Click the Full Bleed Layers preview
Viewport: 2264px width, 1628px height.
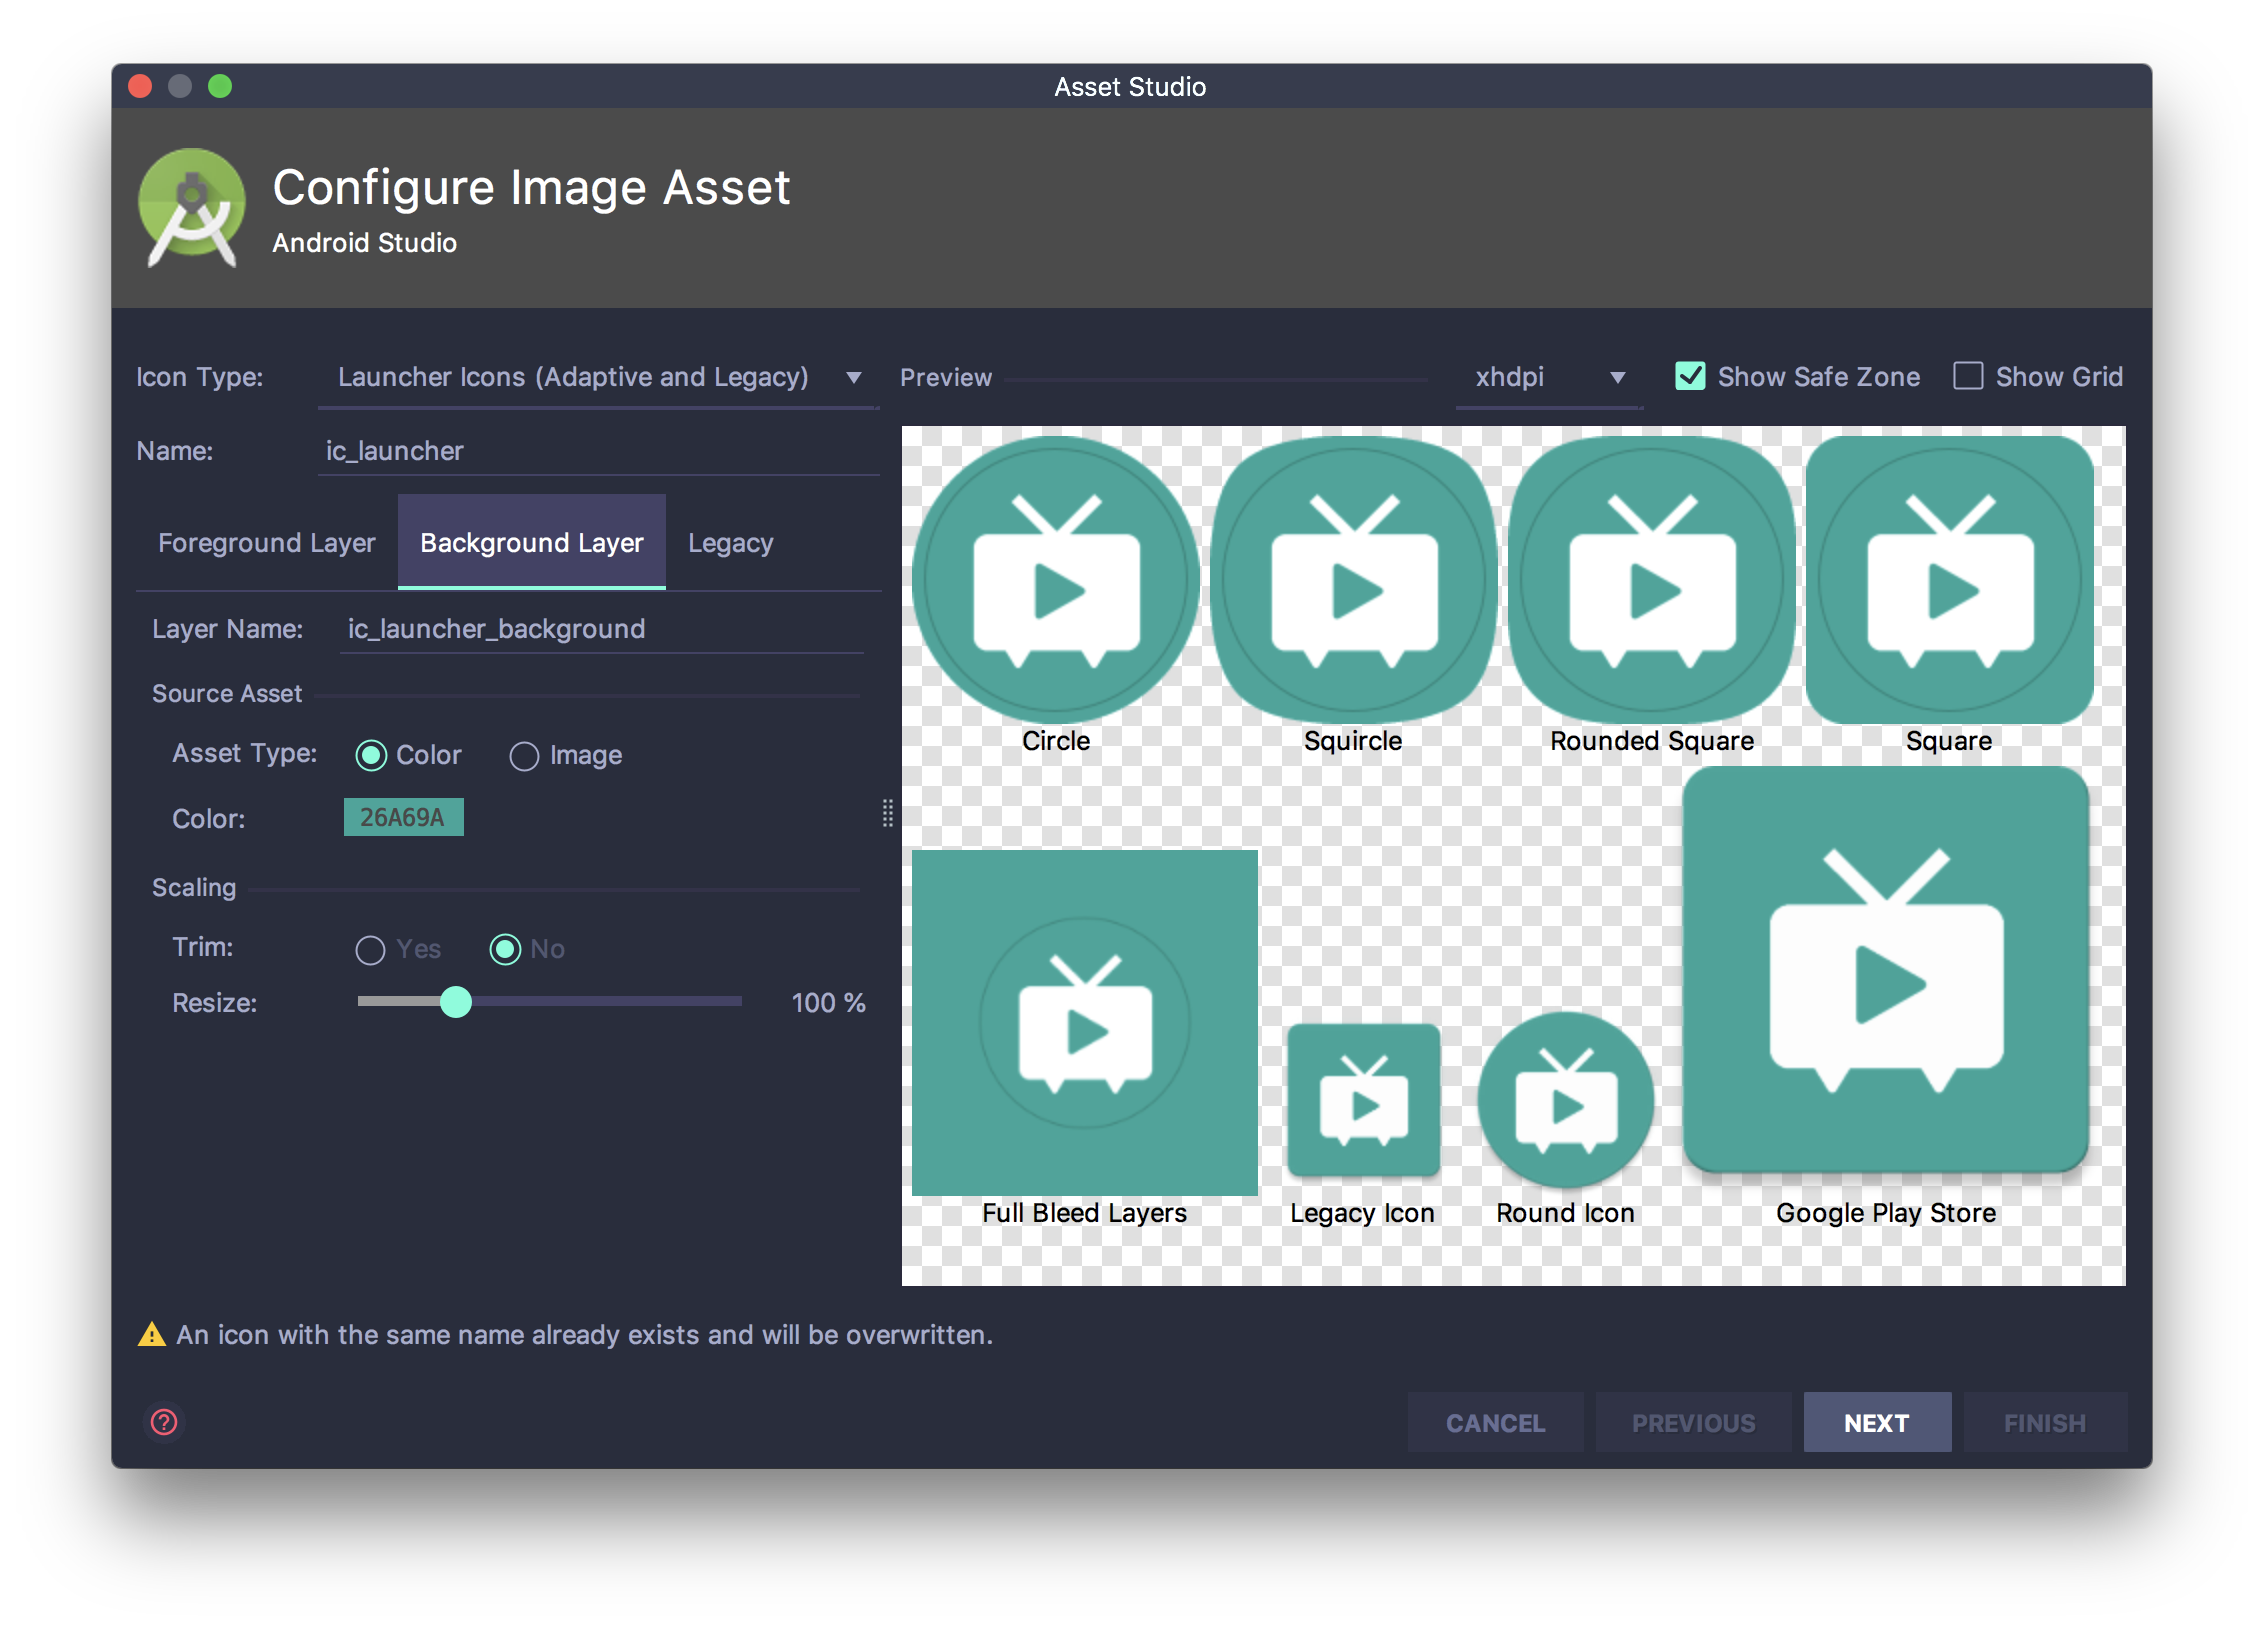pos(1085,1022)
